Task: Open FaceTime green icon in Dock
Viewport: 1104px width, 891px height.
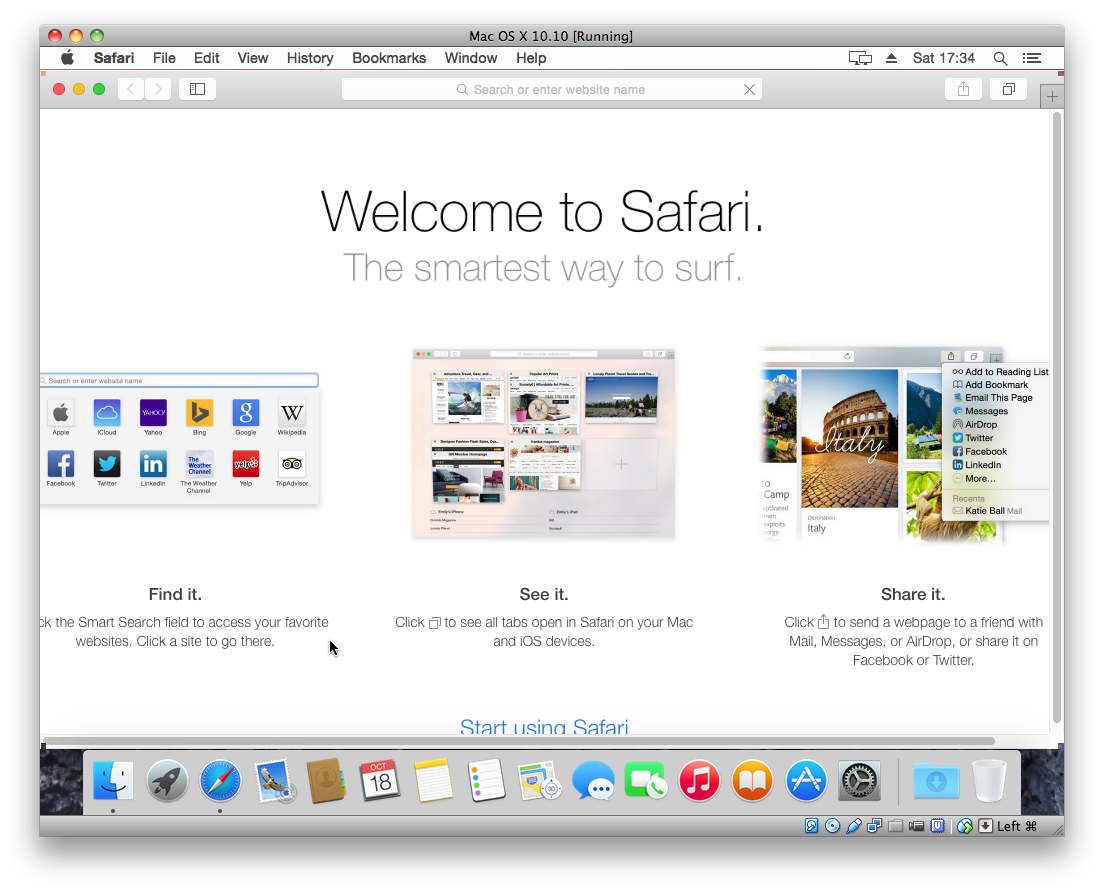Action: pyautogui.click(x=646, y=780)
